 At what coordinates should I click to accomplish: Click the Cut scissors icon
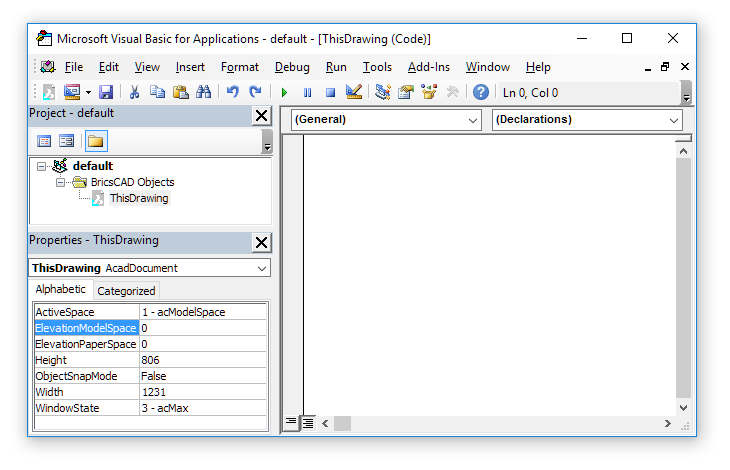point(135,92)
